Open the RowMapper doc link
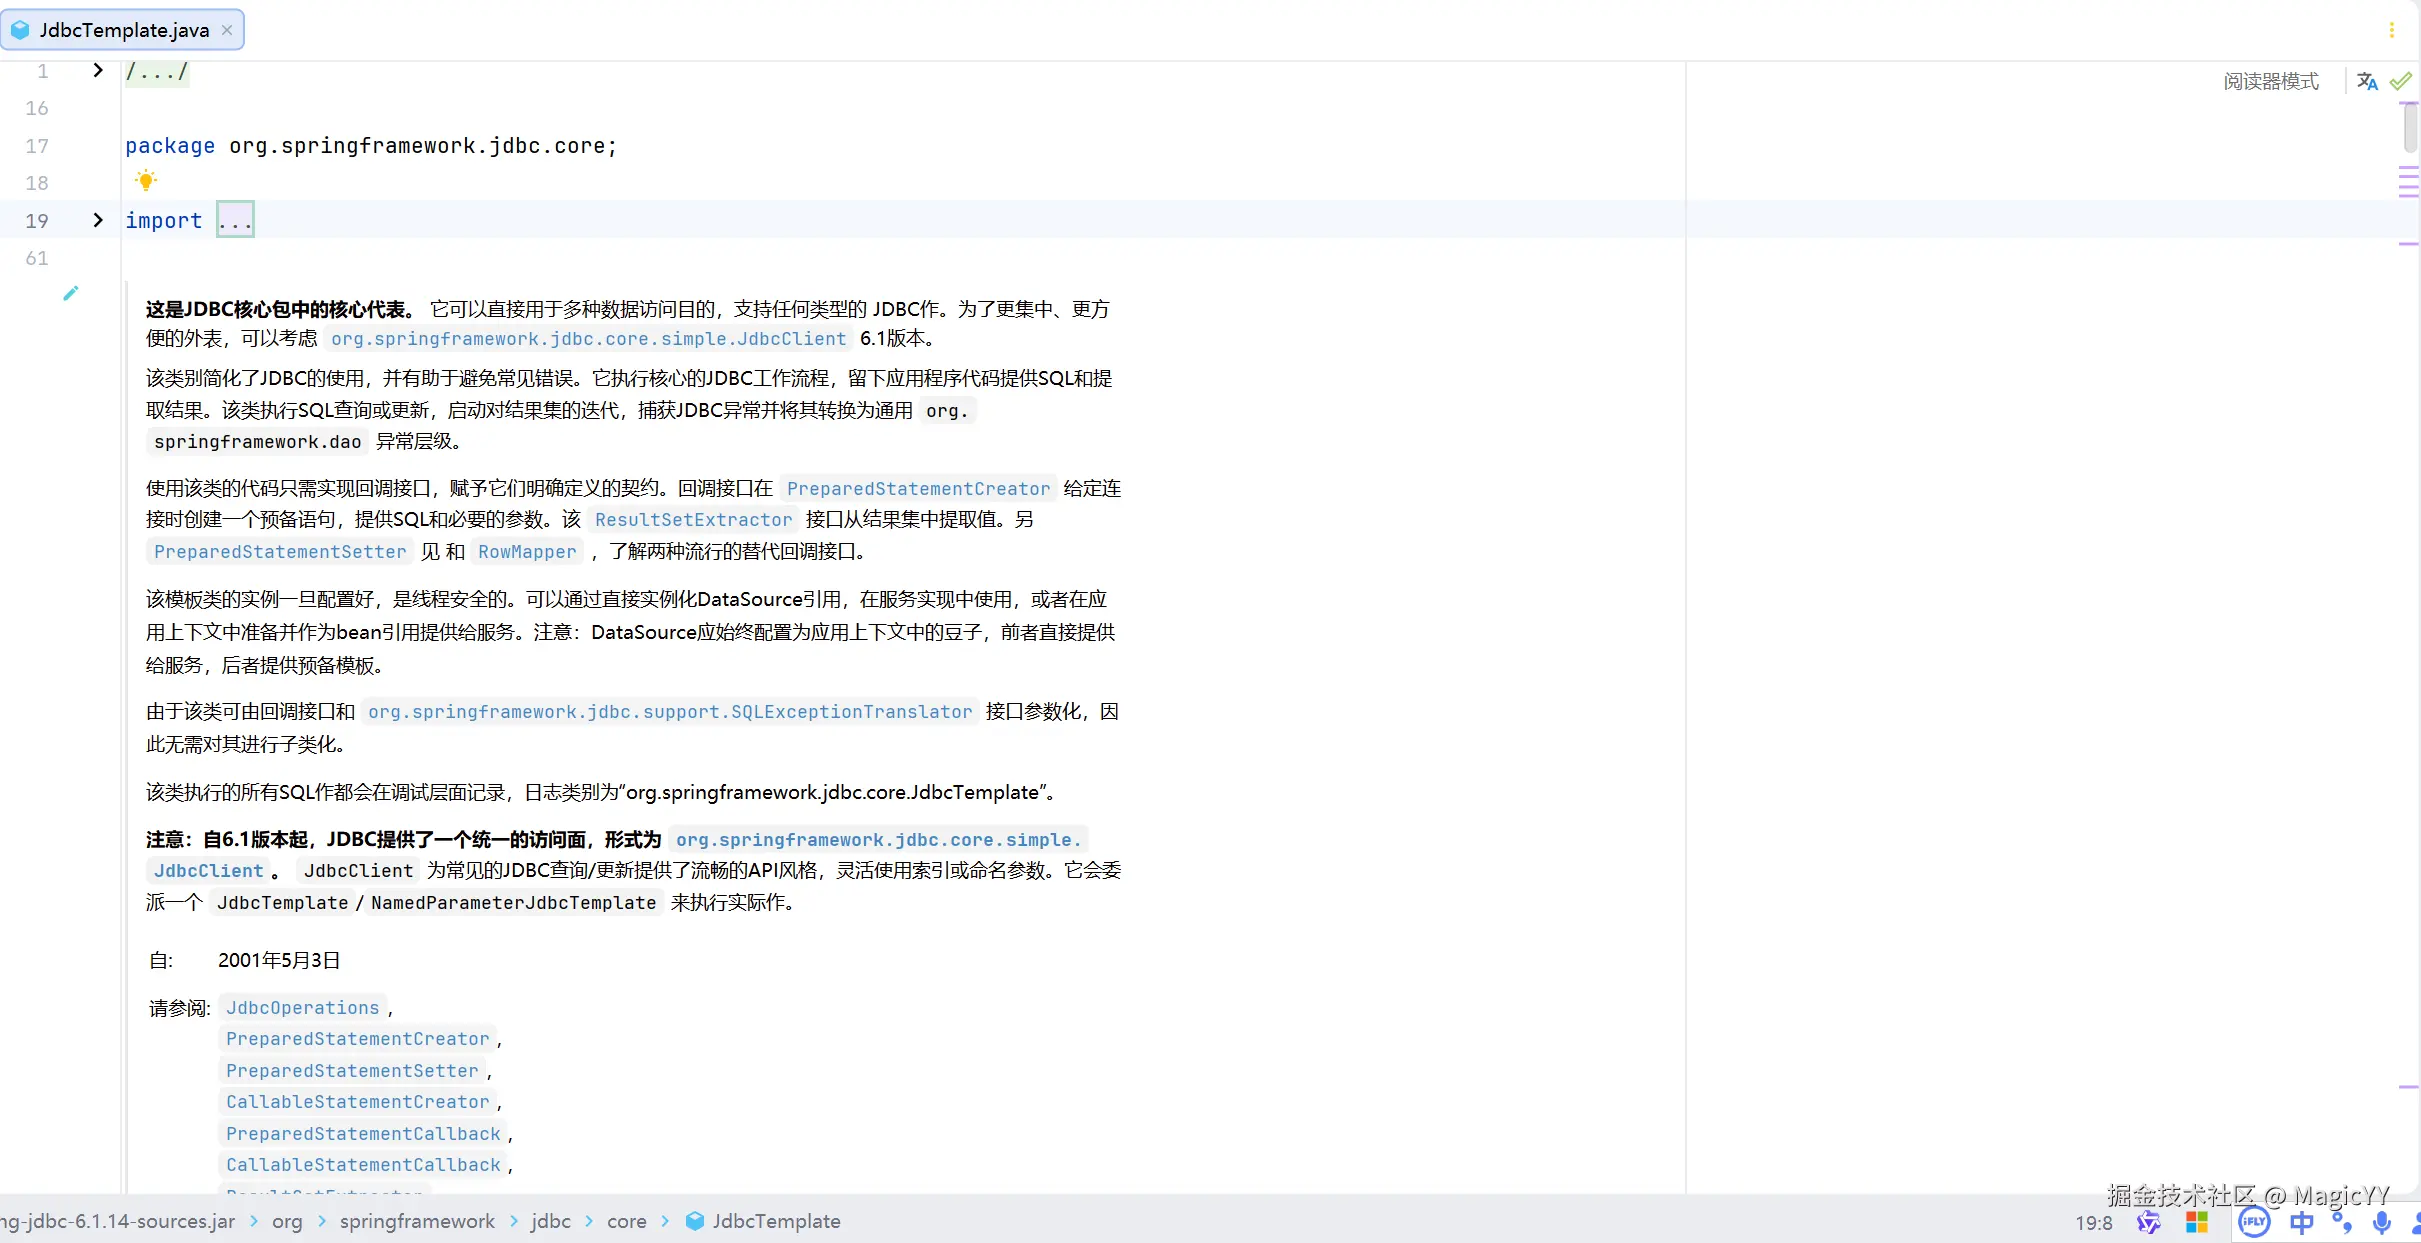 click(527, 551)
